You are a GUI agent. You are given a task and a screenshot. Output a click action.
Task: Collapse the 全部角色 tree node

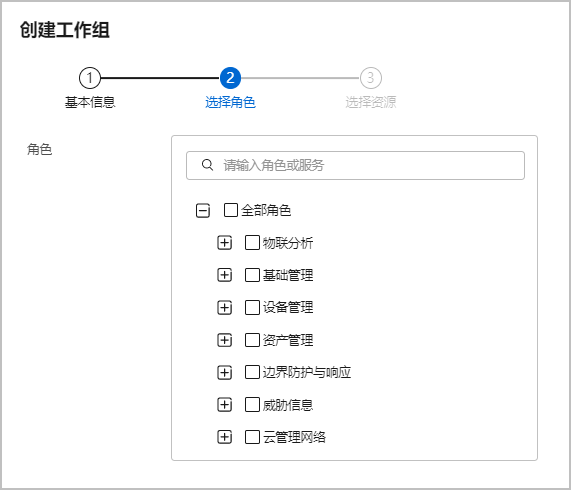pos(203,210)
